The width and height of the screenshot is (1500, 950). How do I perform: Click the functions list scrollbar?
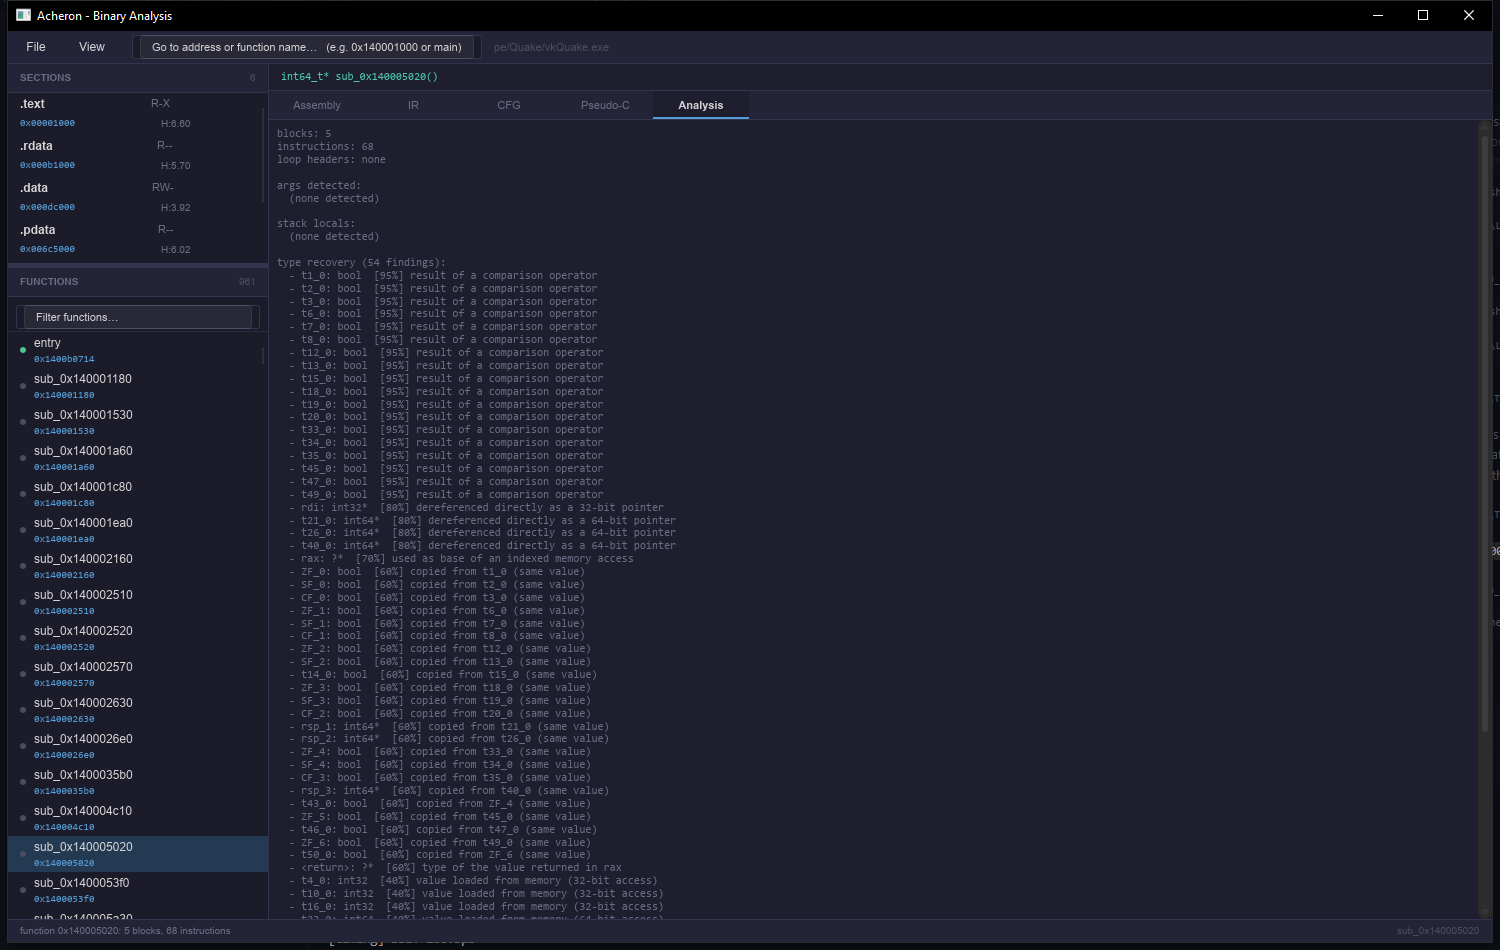263,356
